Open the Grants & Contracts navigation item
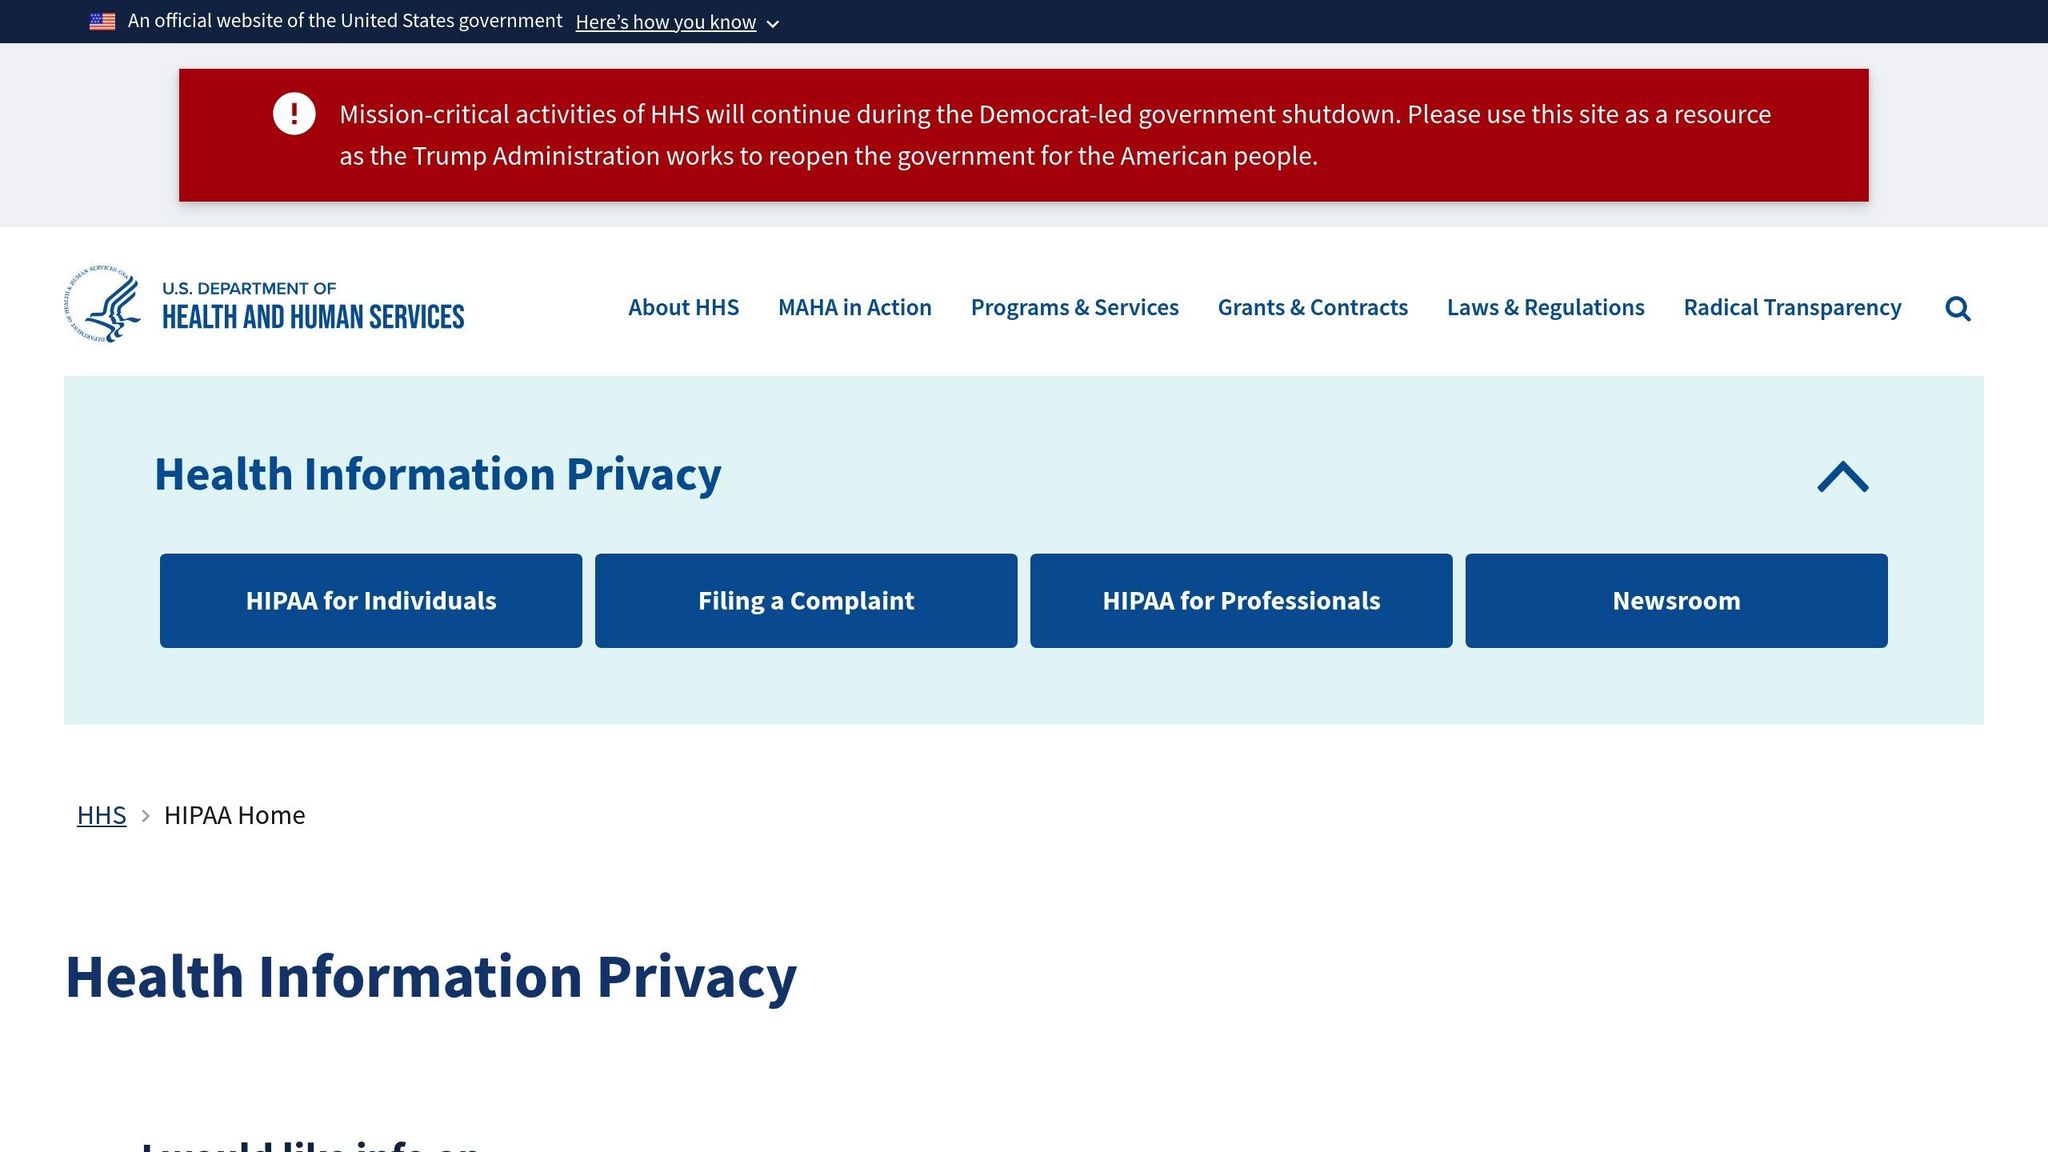The width and height of the screenshot is (2048, 1152). (1312, 308)
